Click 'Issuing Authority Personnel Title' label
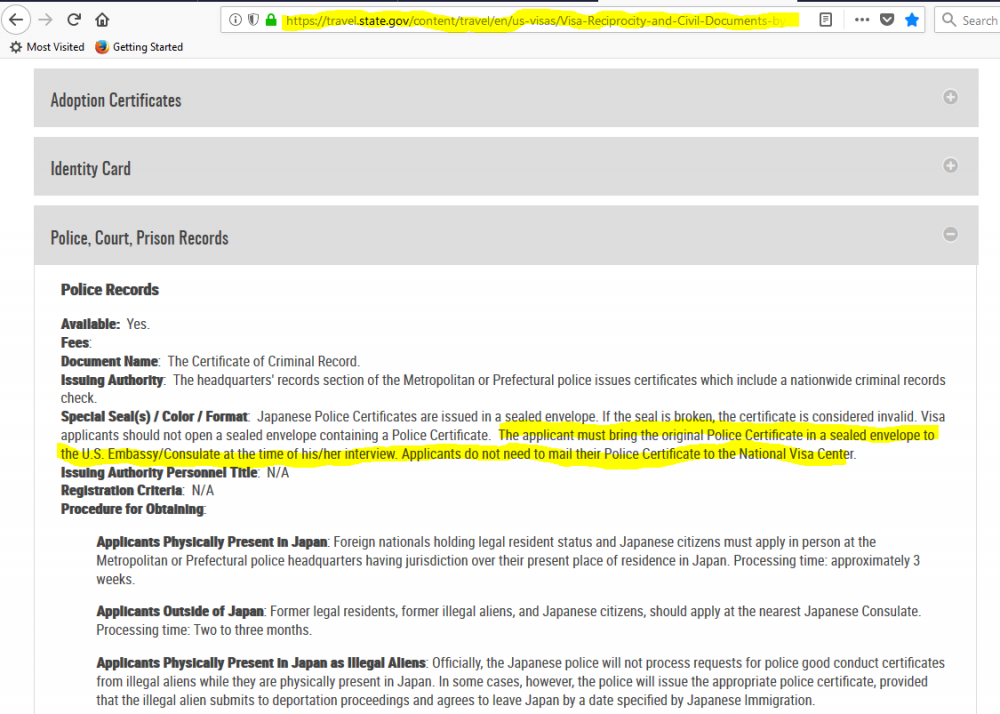The height and width of the screenshot is (714, 1000). click(x=159, y=472)
